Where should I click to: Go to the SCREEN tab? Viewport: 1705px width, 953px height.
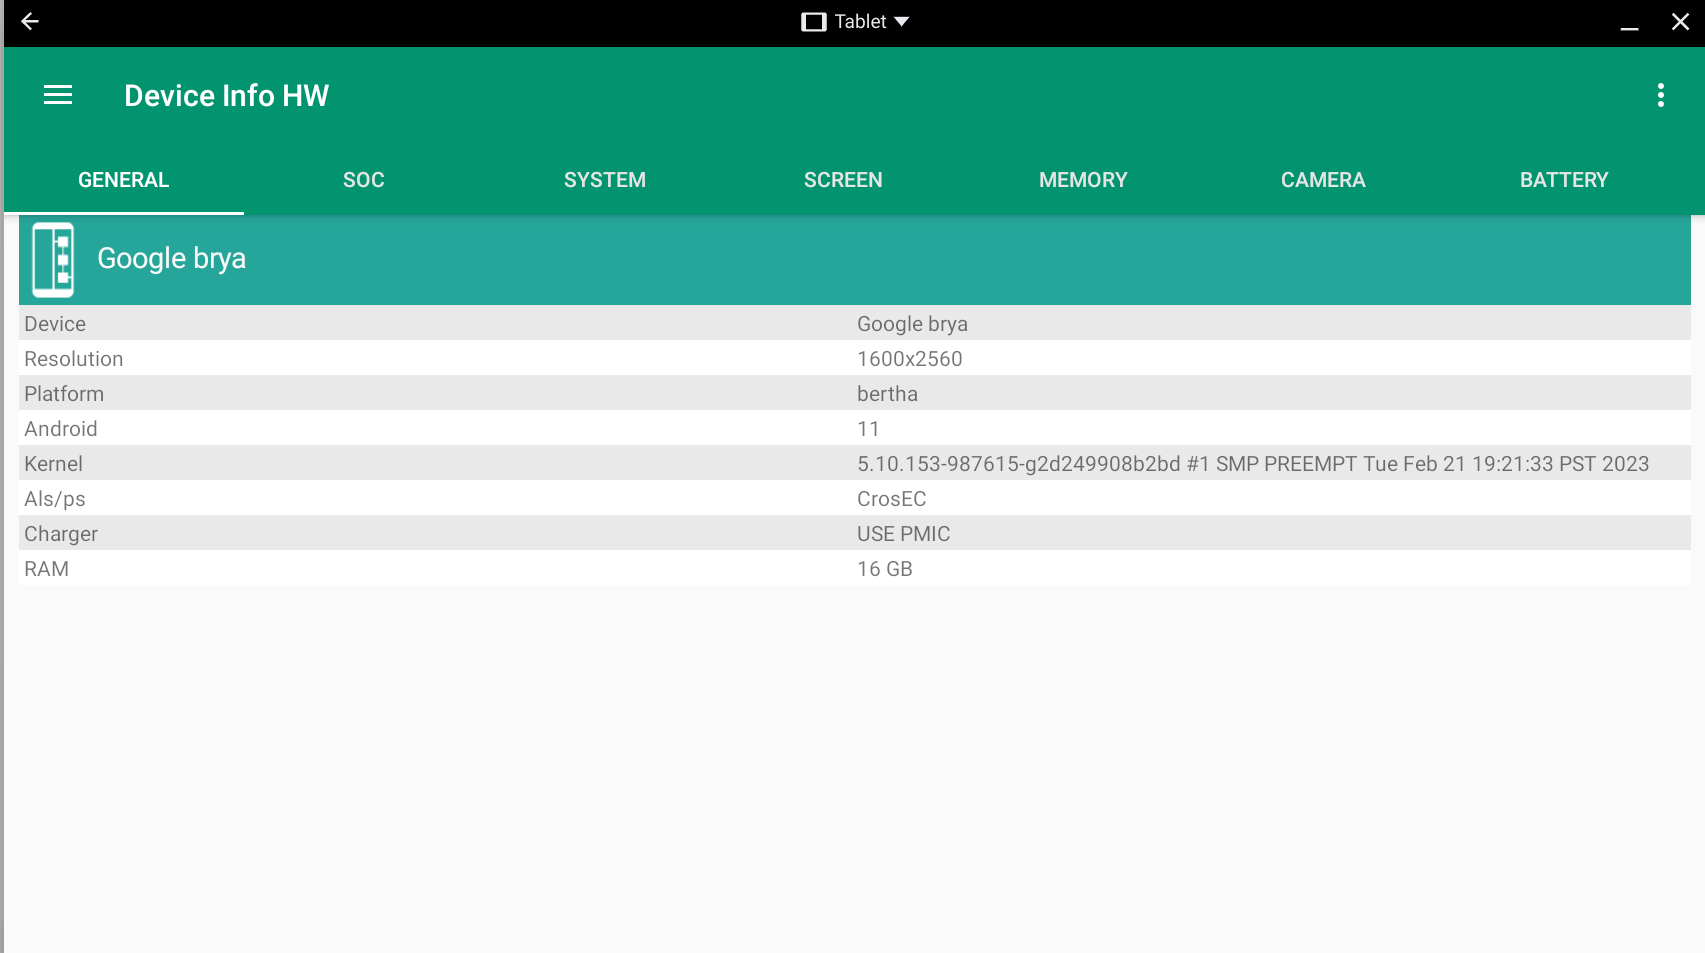[843, 180]
